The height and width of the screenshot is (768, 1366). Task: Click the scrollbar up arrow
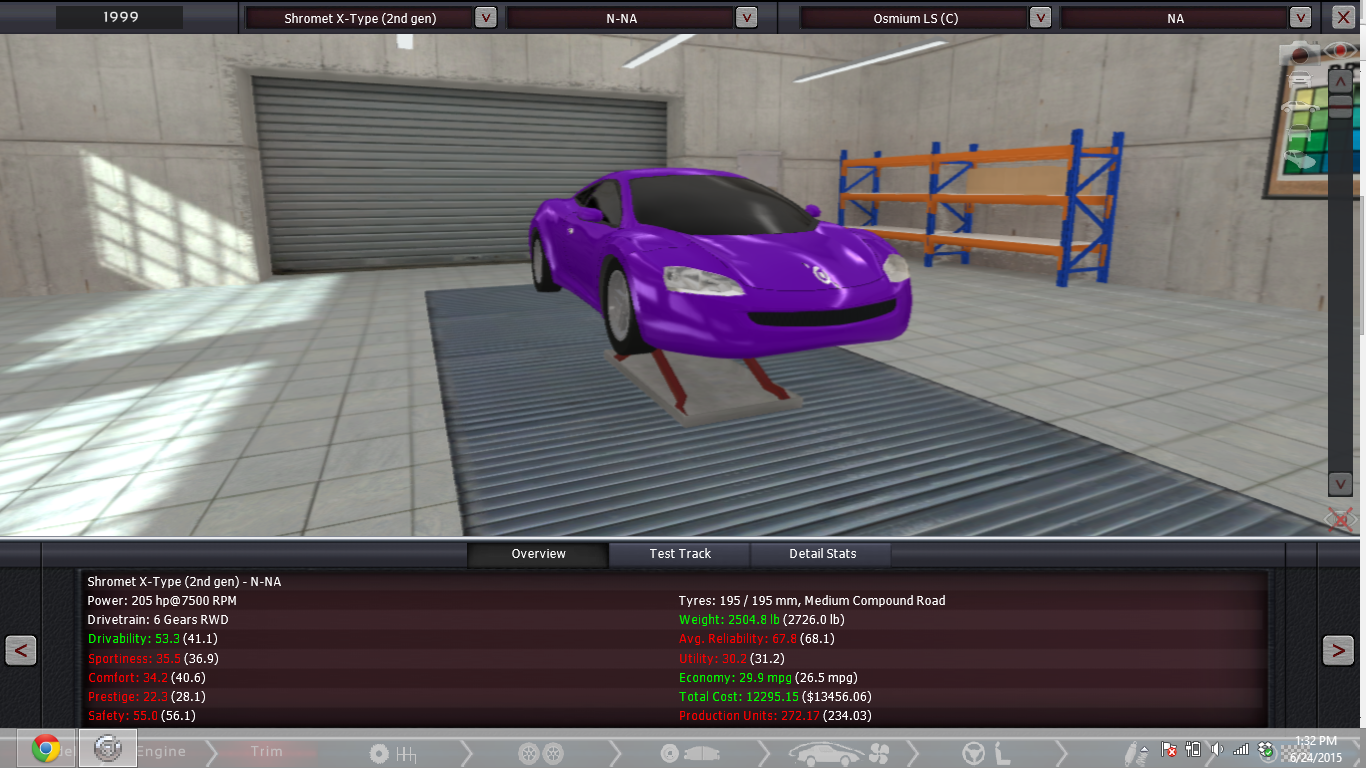point(1340,81)
